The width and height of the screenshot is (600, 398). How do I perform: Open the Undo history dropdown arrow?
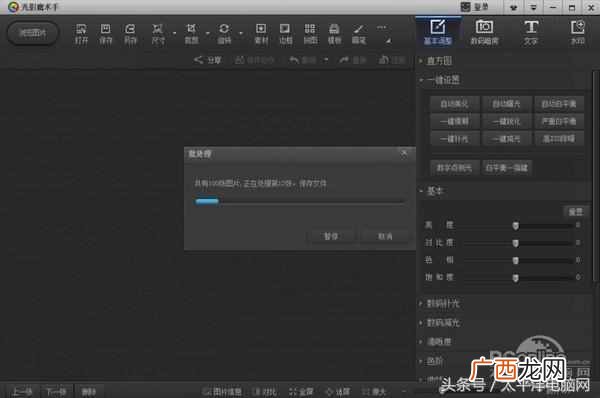coord(326,60)
